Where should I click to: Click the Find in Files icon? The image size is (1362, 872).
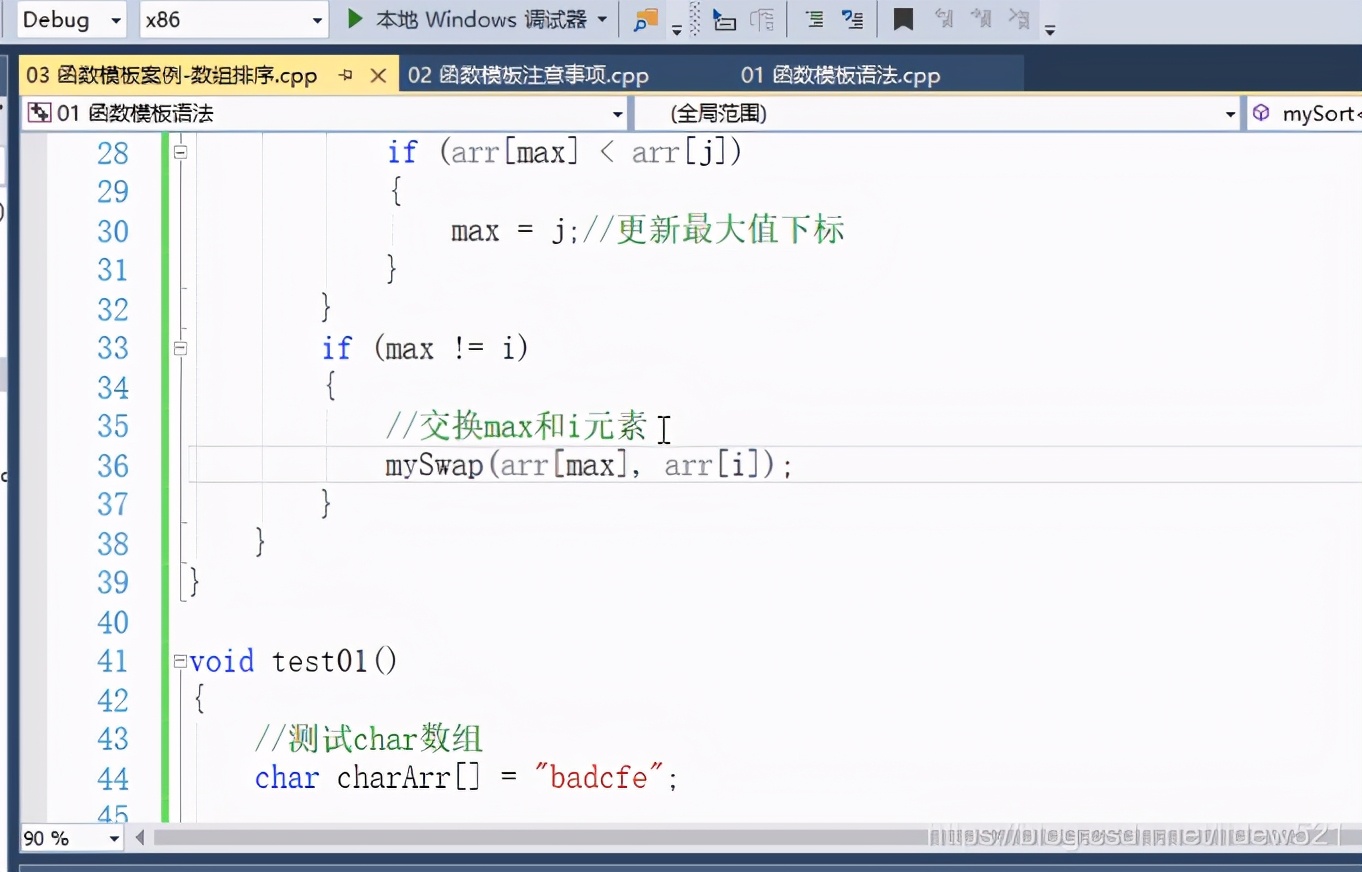point(645,19)
